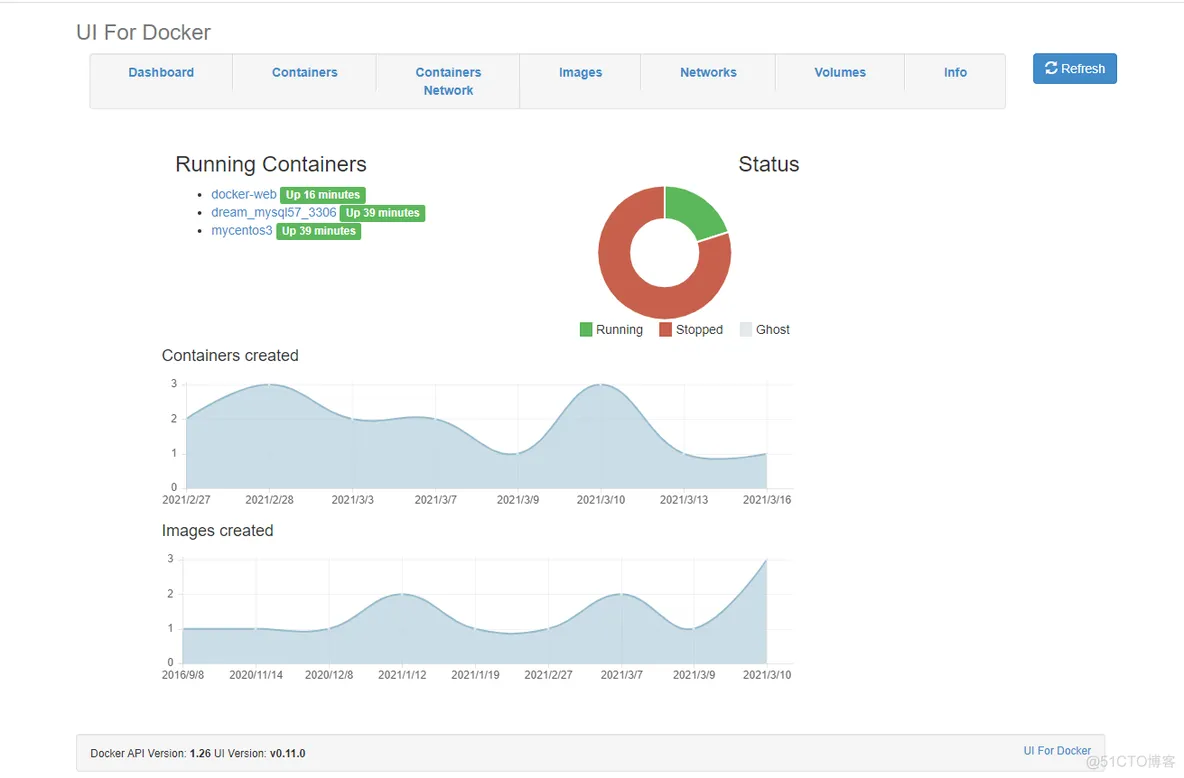
Task: Open the Dashboard tab
Action: [161, 73]
